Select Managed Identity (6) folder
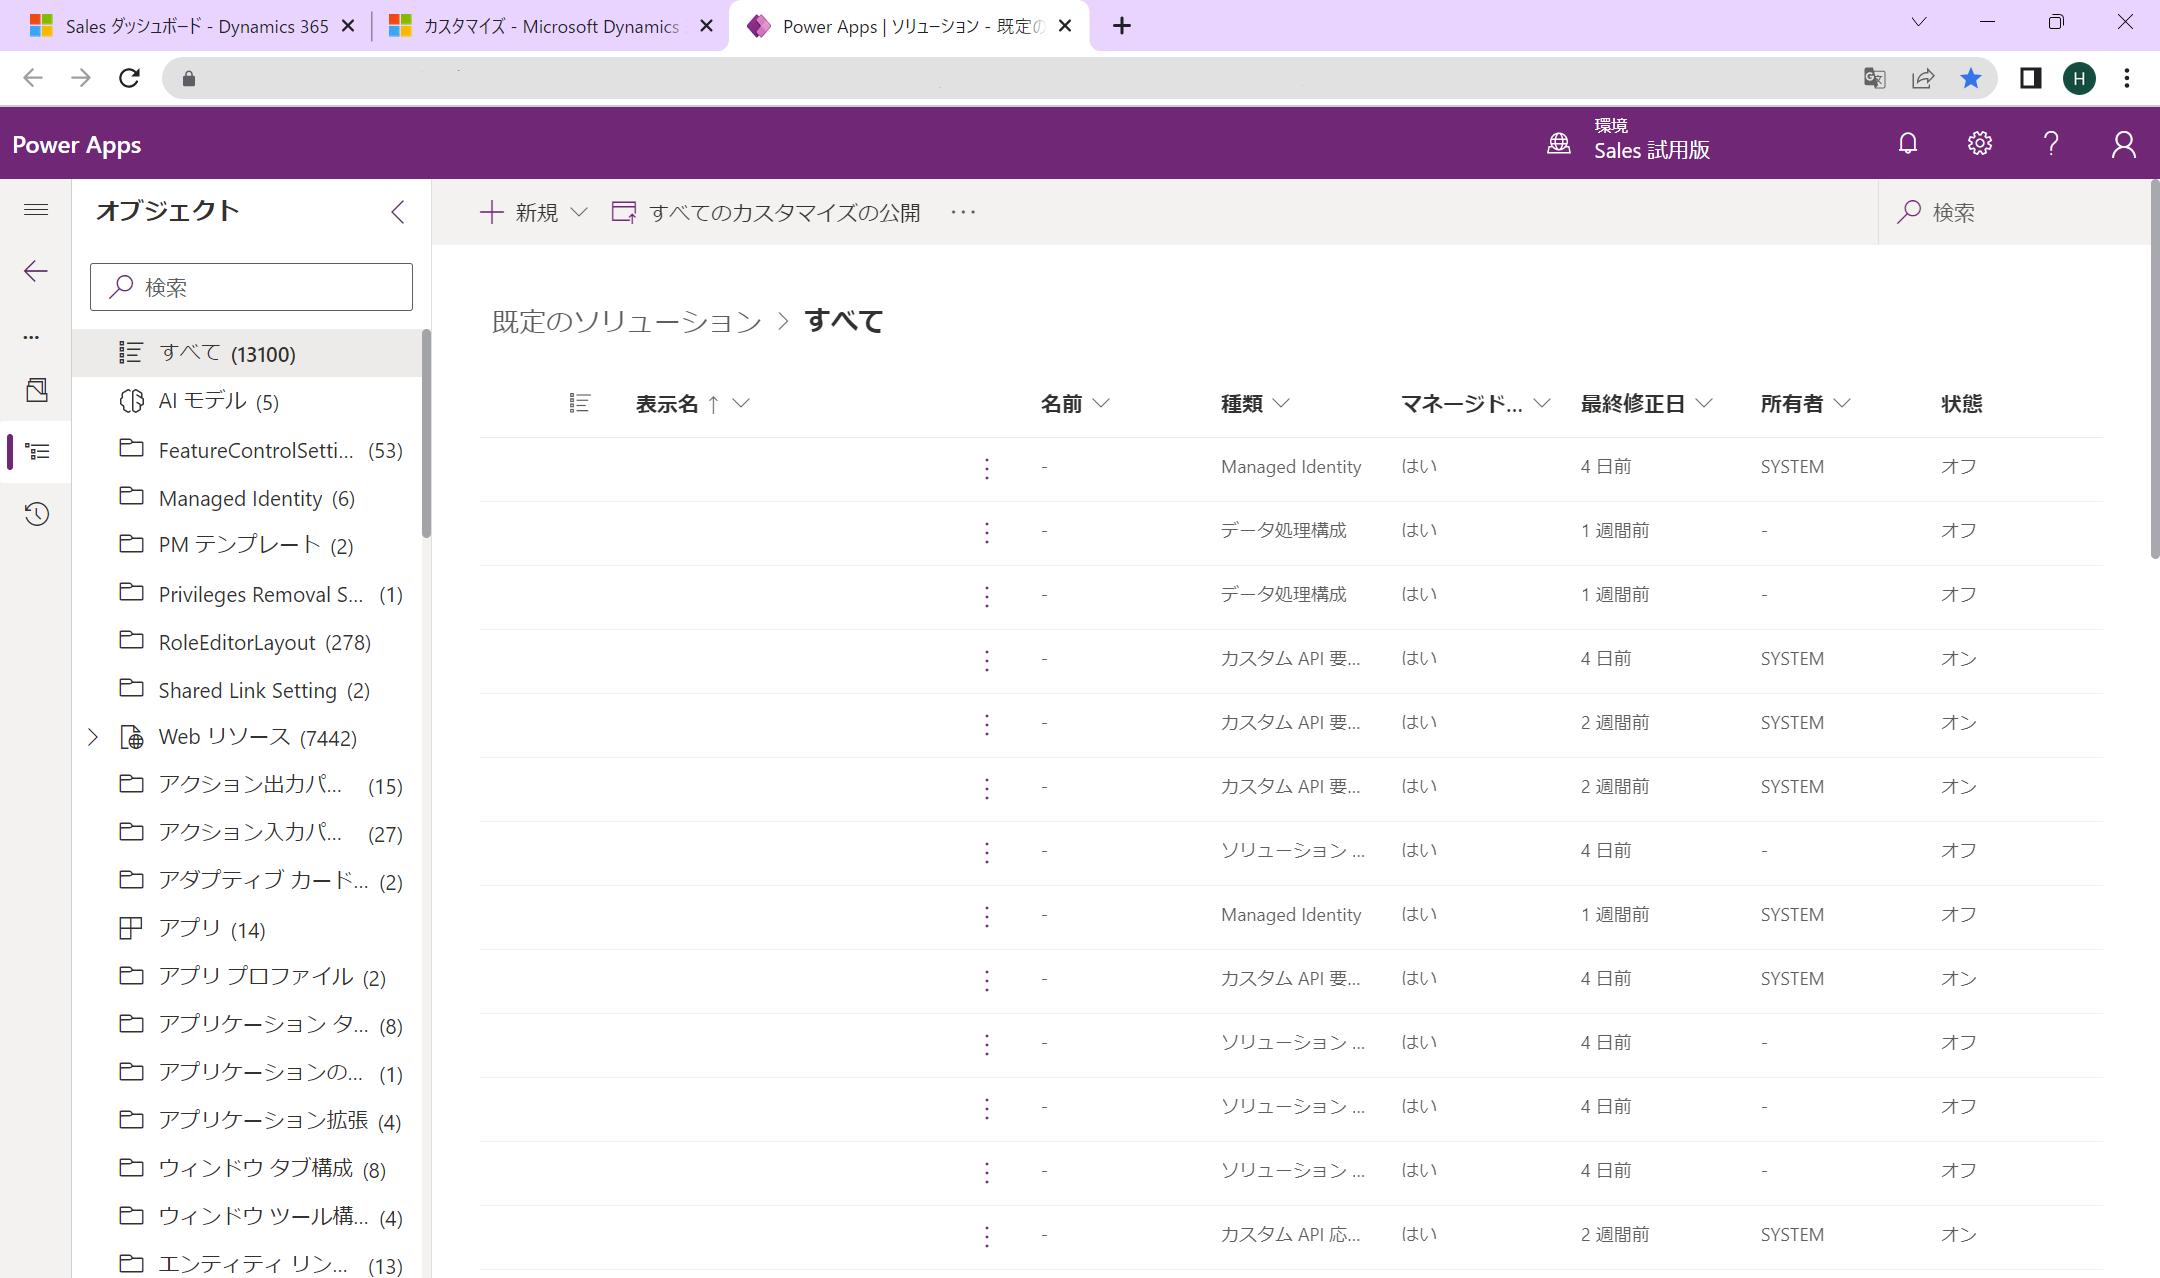The image size is (2160, 1278). pos(248,498)
